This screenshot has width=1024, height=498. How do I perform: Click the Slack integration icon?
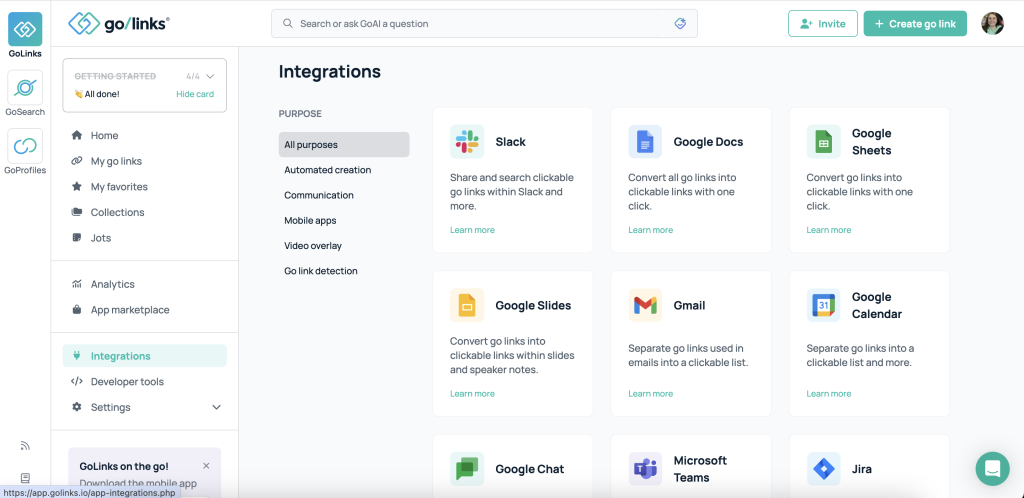(x=467, y=142)
